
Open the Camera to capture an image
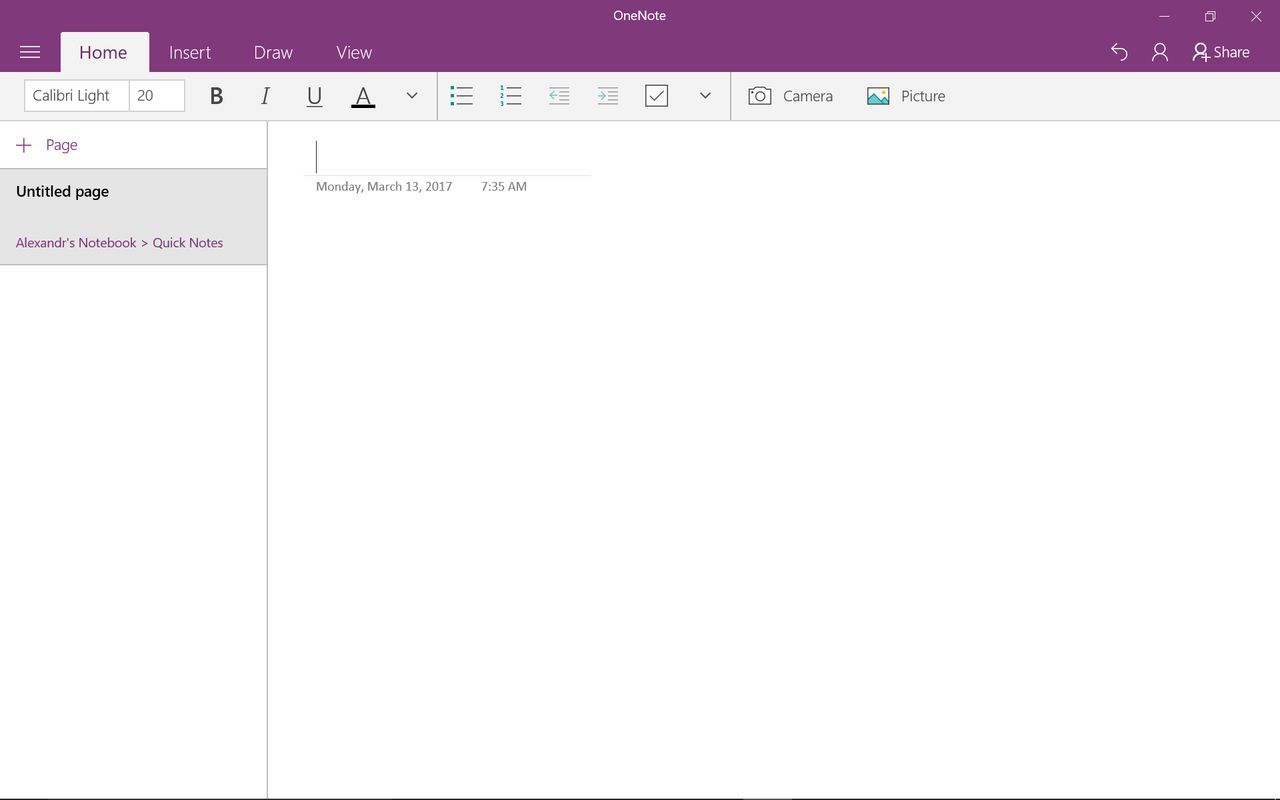coord(790,96)
